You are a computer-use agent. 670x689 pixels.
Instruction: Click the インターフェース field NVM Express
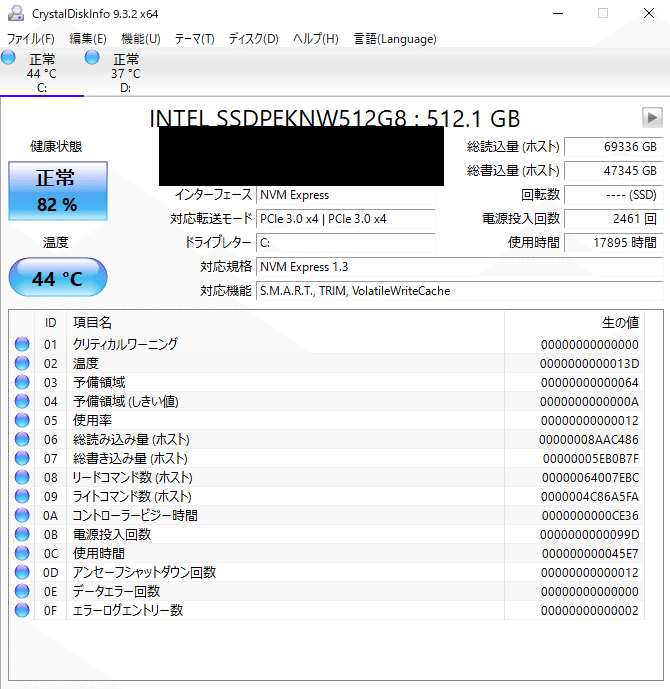(x=346, y=195)
